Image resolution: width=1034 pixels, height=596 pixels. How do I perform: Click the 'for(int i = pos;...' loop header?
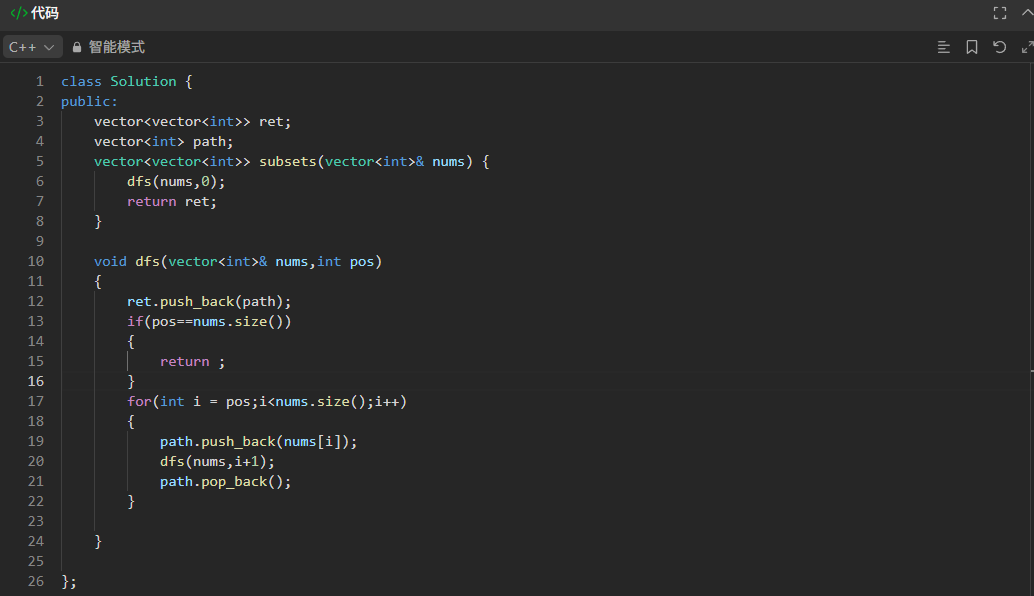267,402
